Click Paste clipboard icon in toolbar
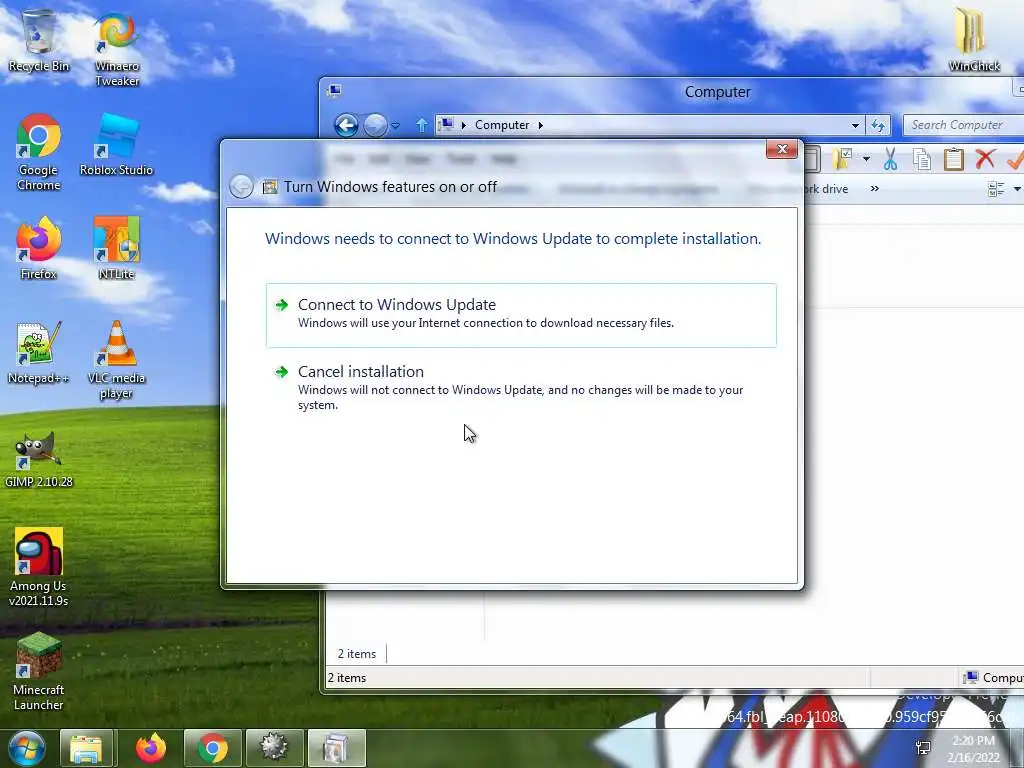 point(953,159)
